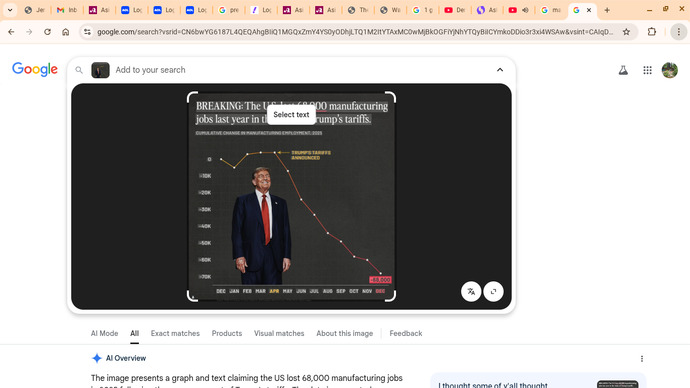Open the browser home page
The width and height of the screenshot is (690, 388).
point(66,32)
